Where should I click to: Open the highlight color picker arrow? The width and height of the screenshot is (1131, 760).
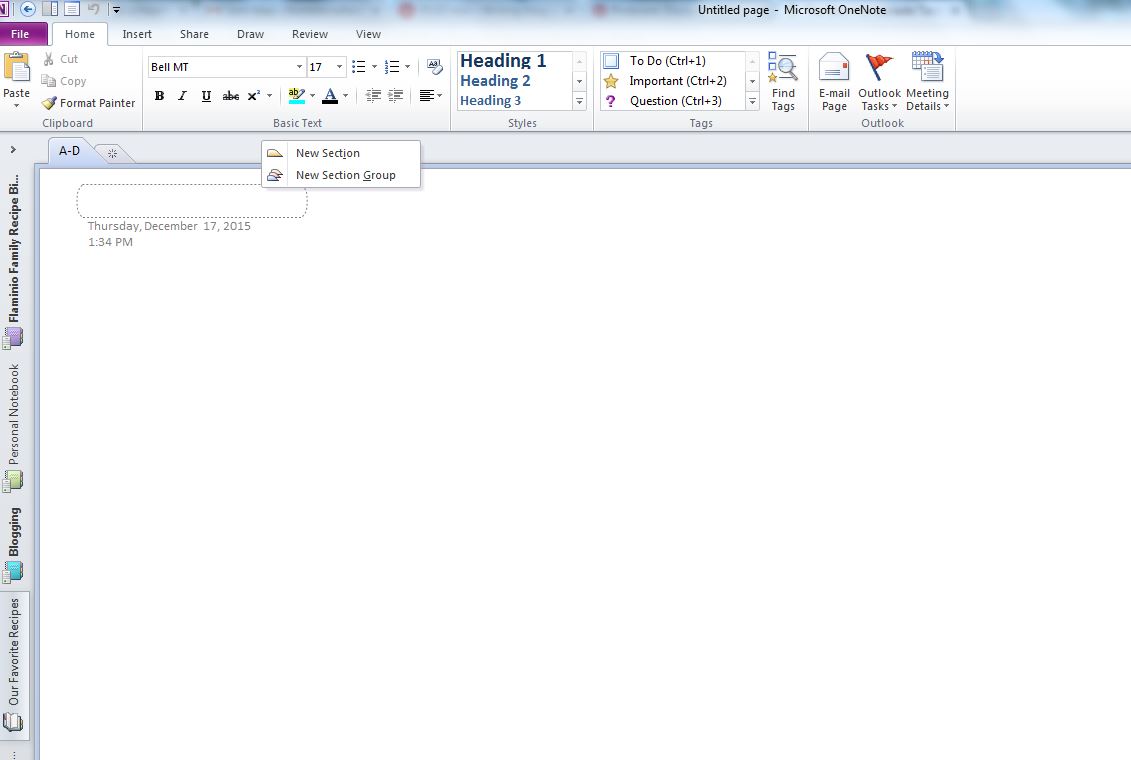[x=312, y=96]
